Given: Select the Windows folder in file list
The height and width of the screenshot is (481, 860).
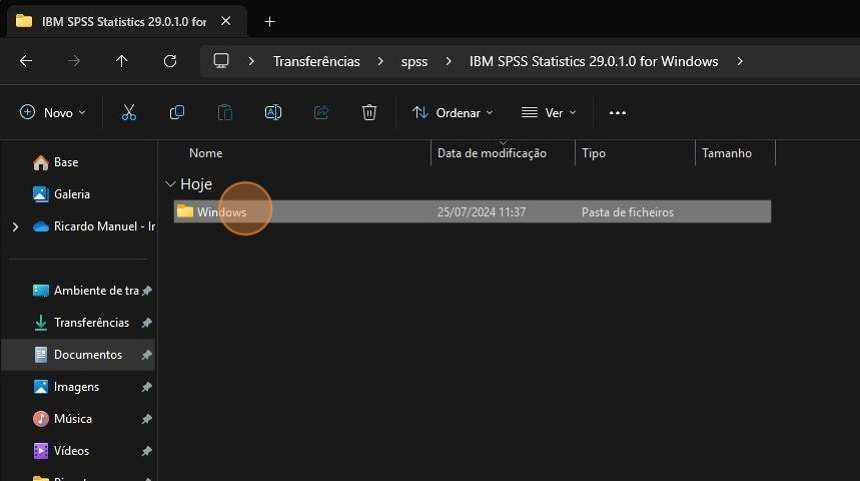Looking at the screenshot, I should (x=472, y=212).
